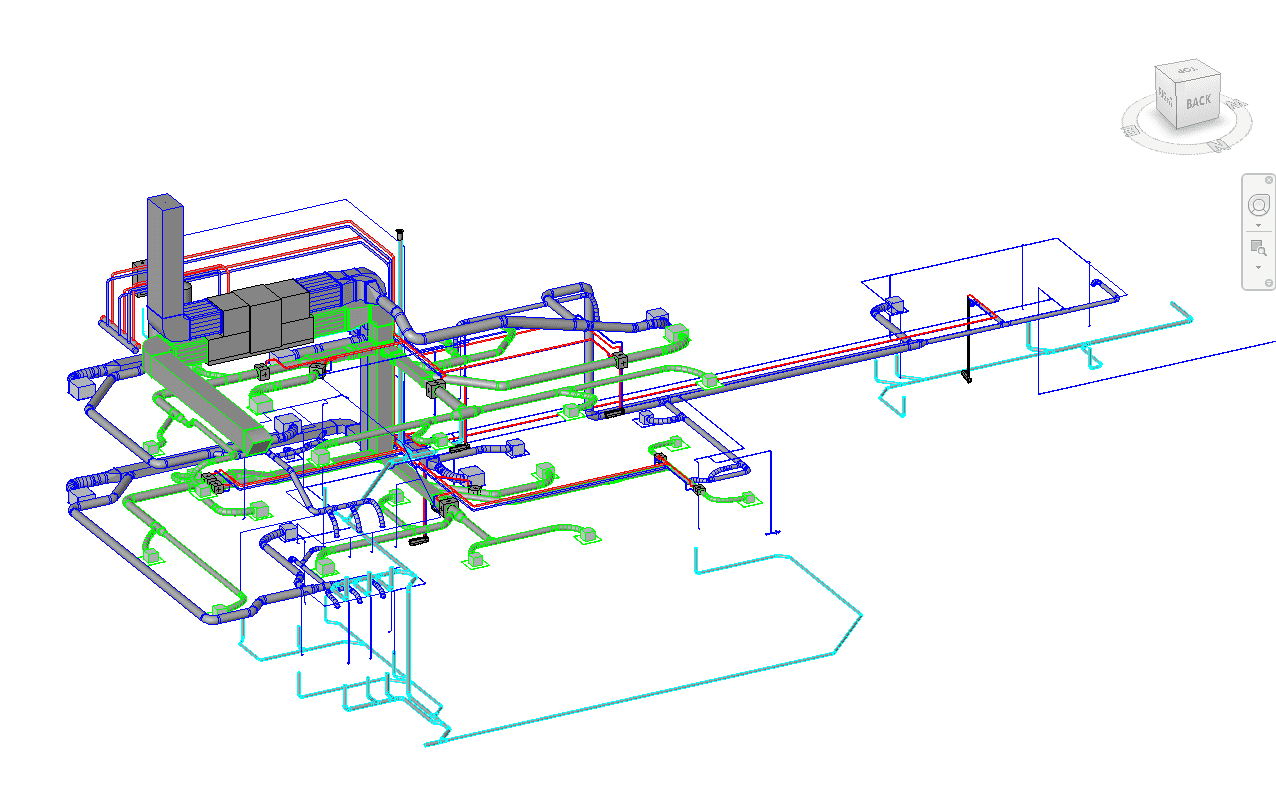
Task: Orient view using the ViewCube RIGHT face
Action: tap(1165, 98)
